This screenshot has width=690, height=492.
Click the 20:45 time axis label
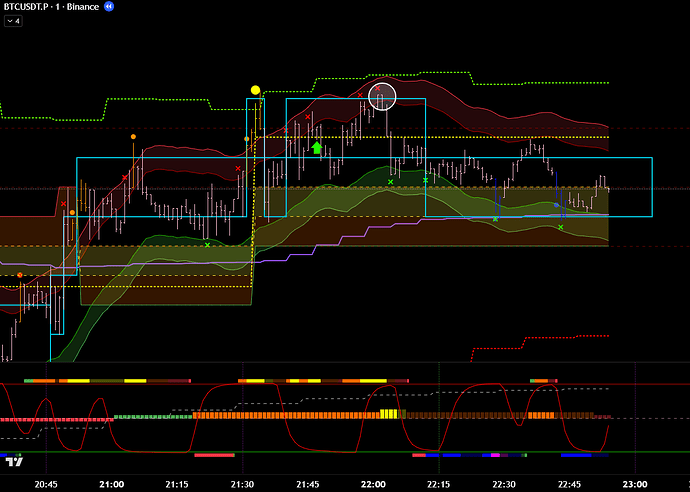click(x=46, y=483)
